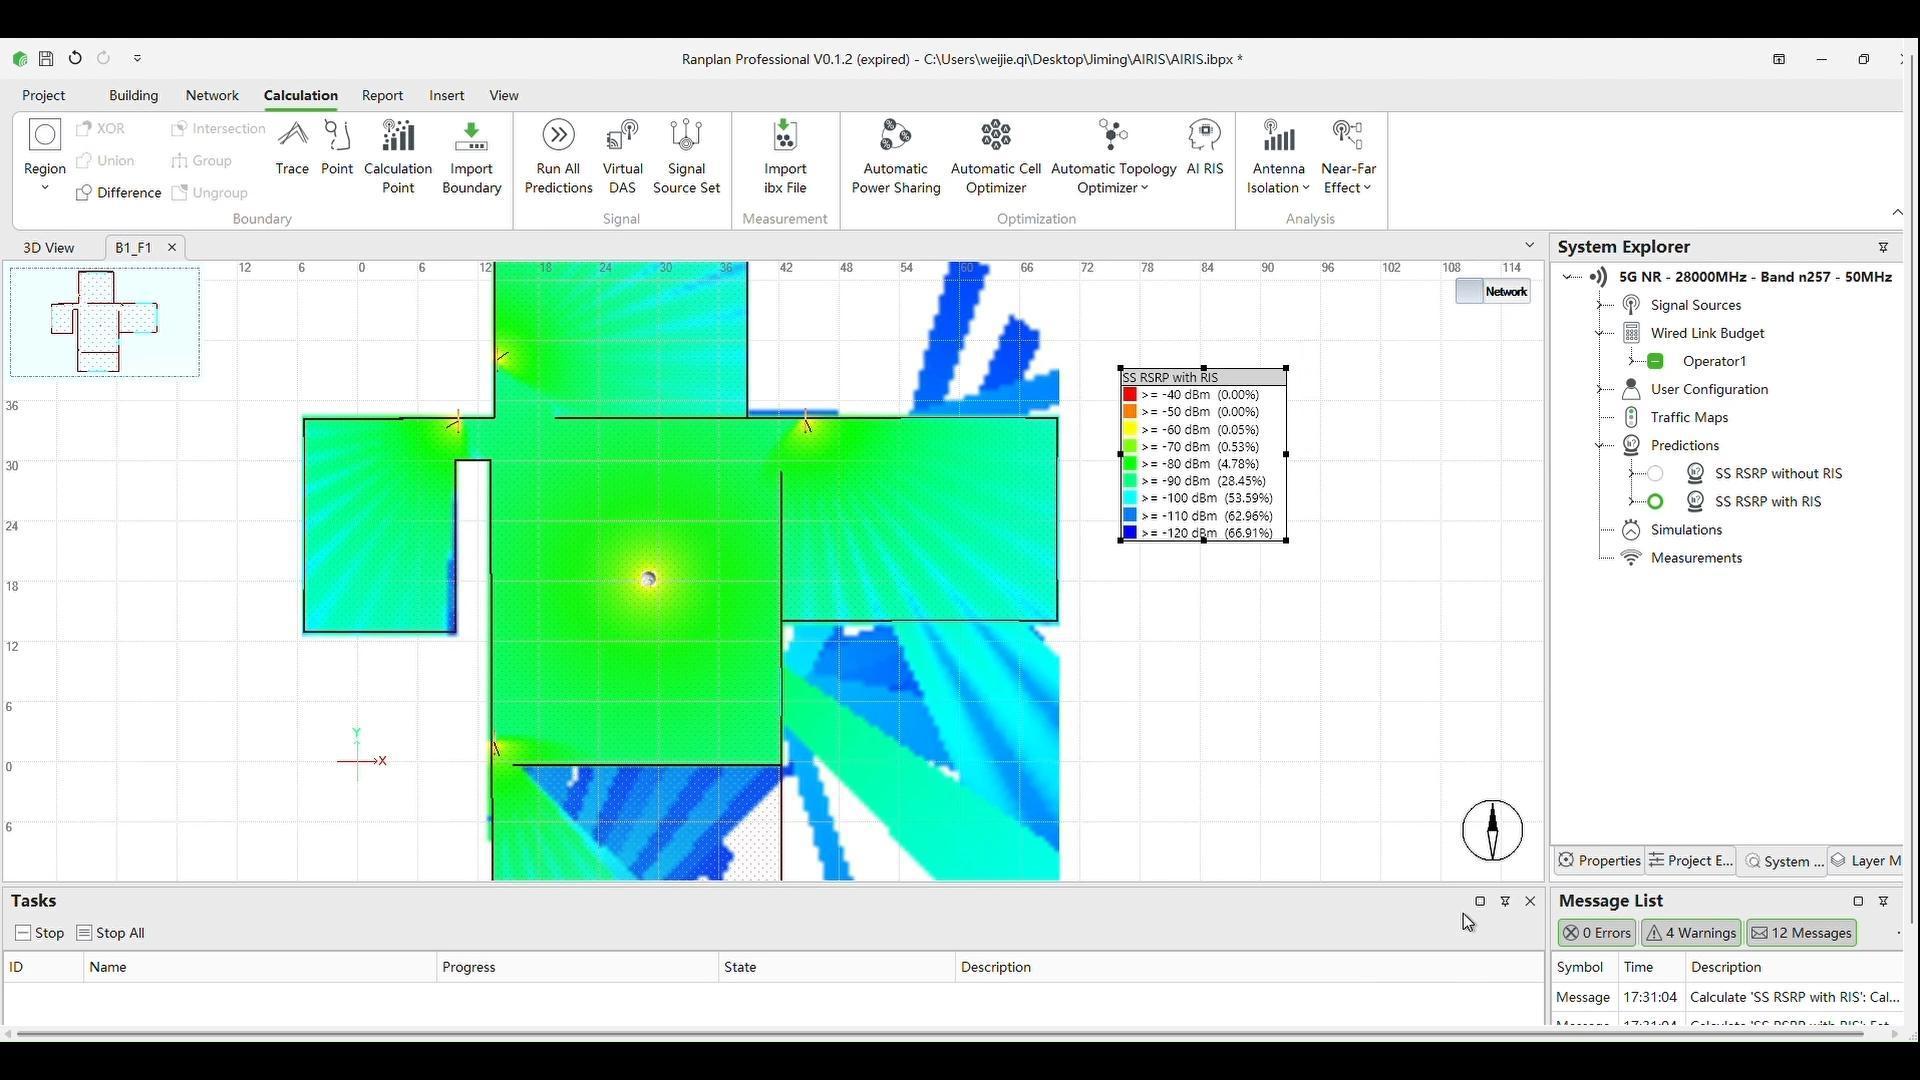Toggle the 12 Messages filter
Screen dimensions: 1920x1080
pyautogui.click(x=1802, y=933)
